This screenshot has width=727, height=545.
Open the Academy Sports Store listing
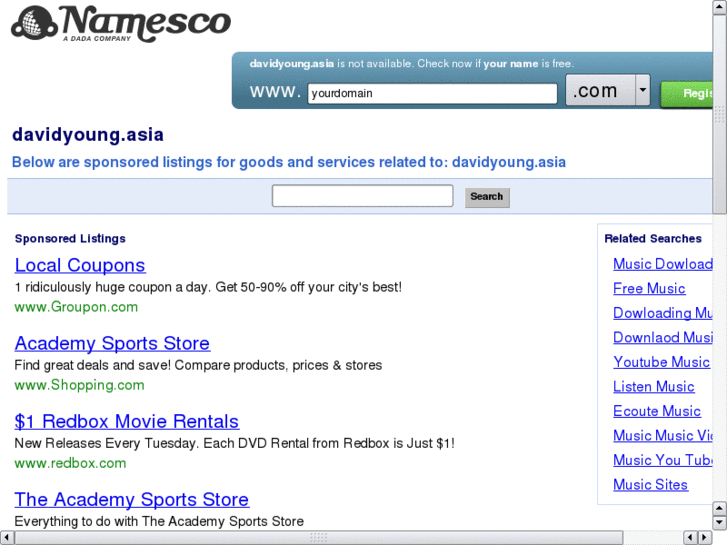(112, 344)
